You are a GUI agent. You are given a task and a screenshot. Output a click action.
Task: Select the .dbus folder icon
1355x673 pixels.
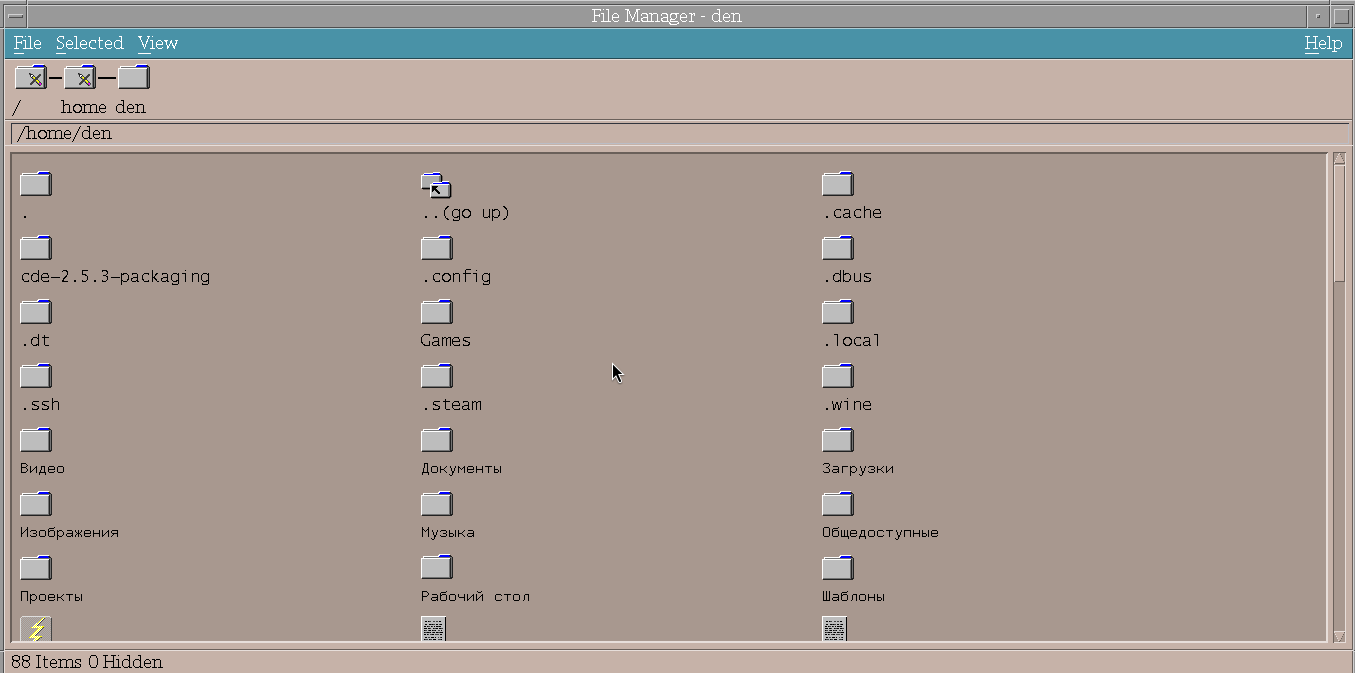pyautogui.click(x=838, y=248)
